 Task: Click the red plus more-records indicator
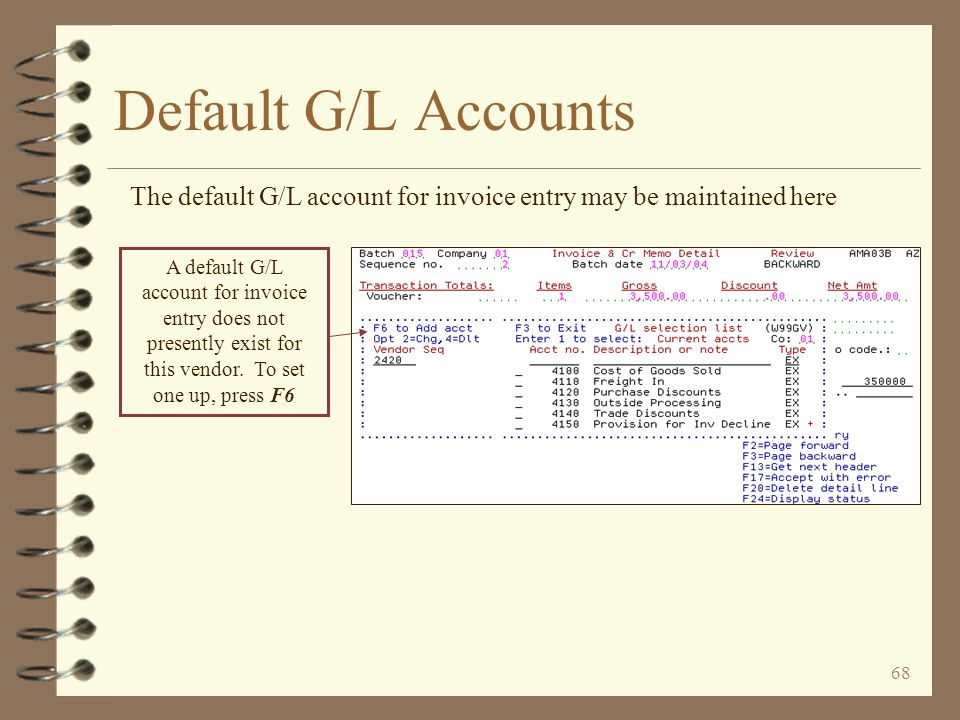(x=810, y=424)
